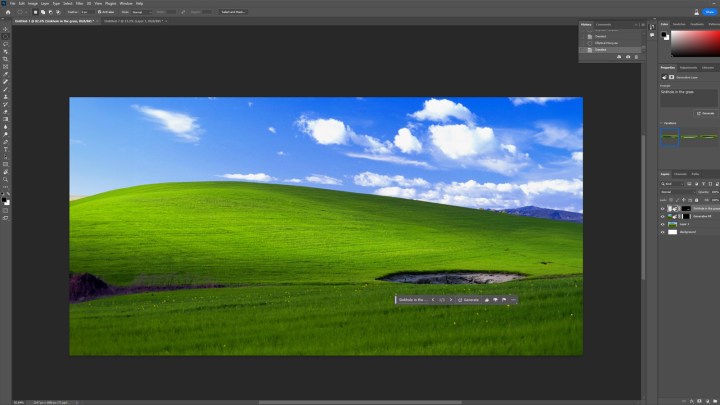Screen dimensions: 720x405
Task: Hide the Background layer
Action: tap(663, 232)
